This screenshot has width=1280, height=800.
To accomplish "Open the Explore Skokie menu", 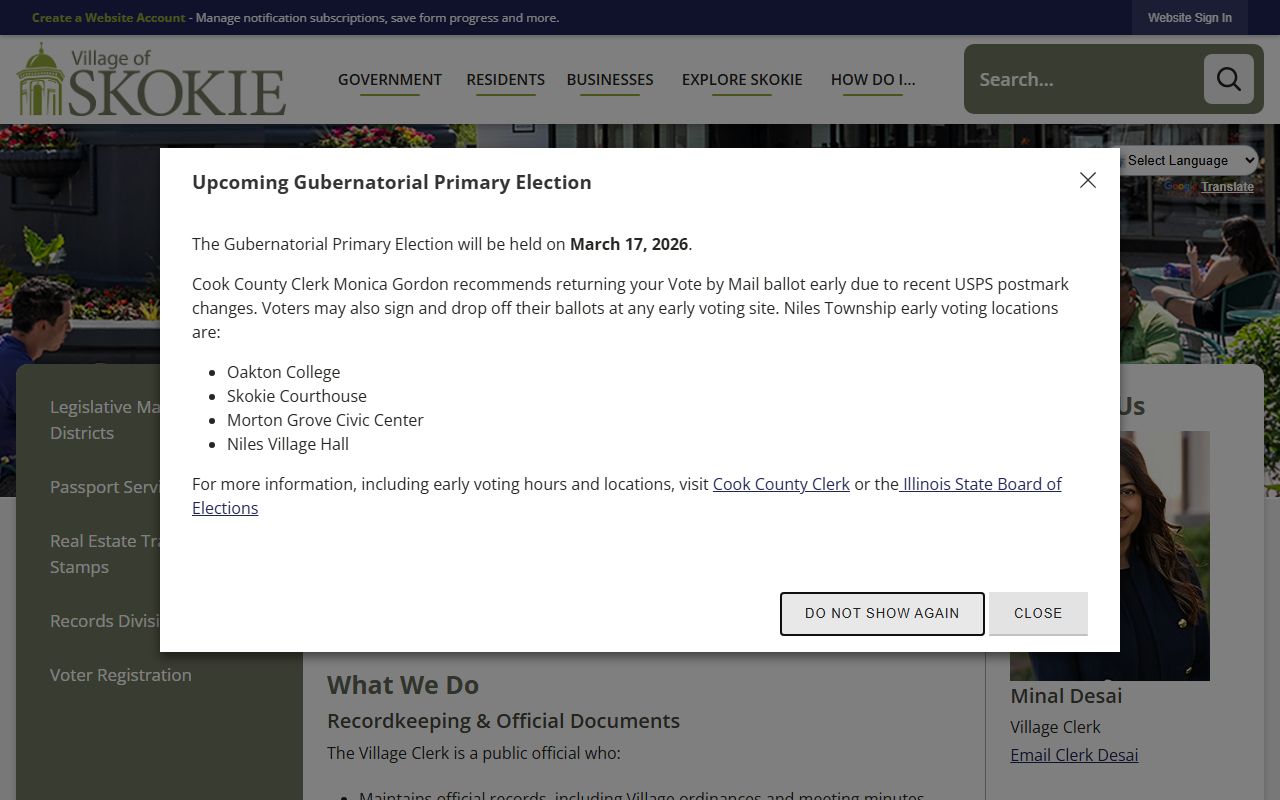I will 742,80.
